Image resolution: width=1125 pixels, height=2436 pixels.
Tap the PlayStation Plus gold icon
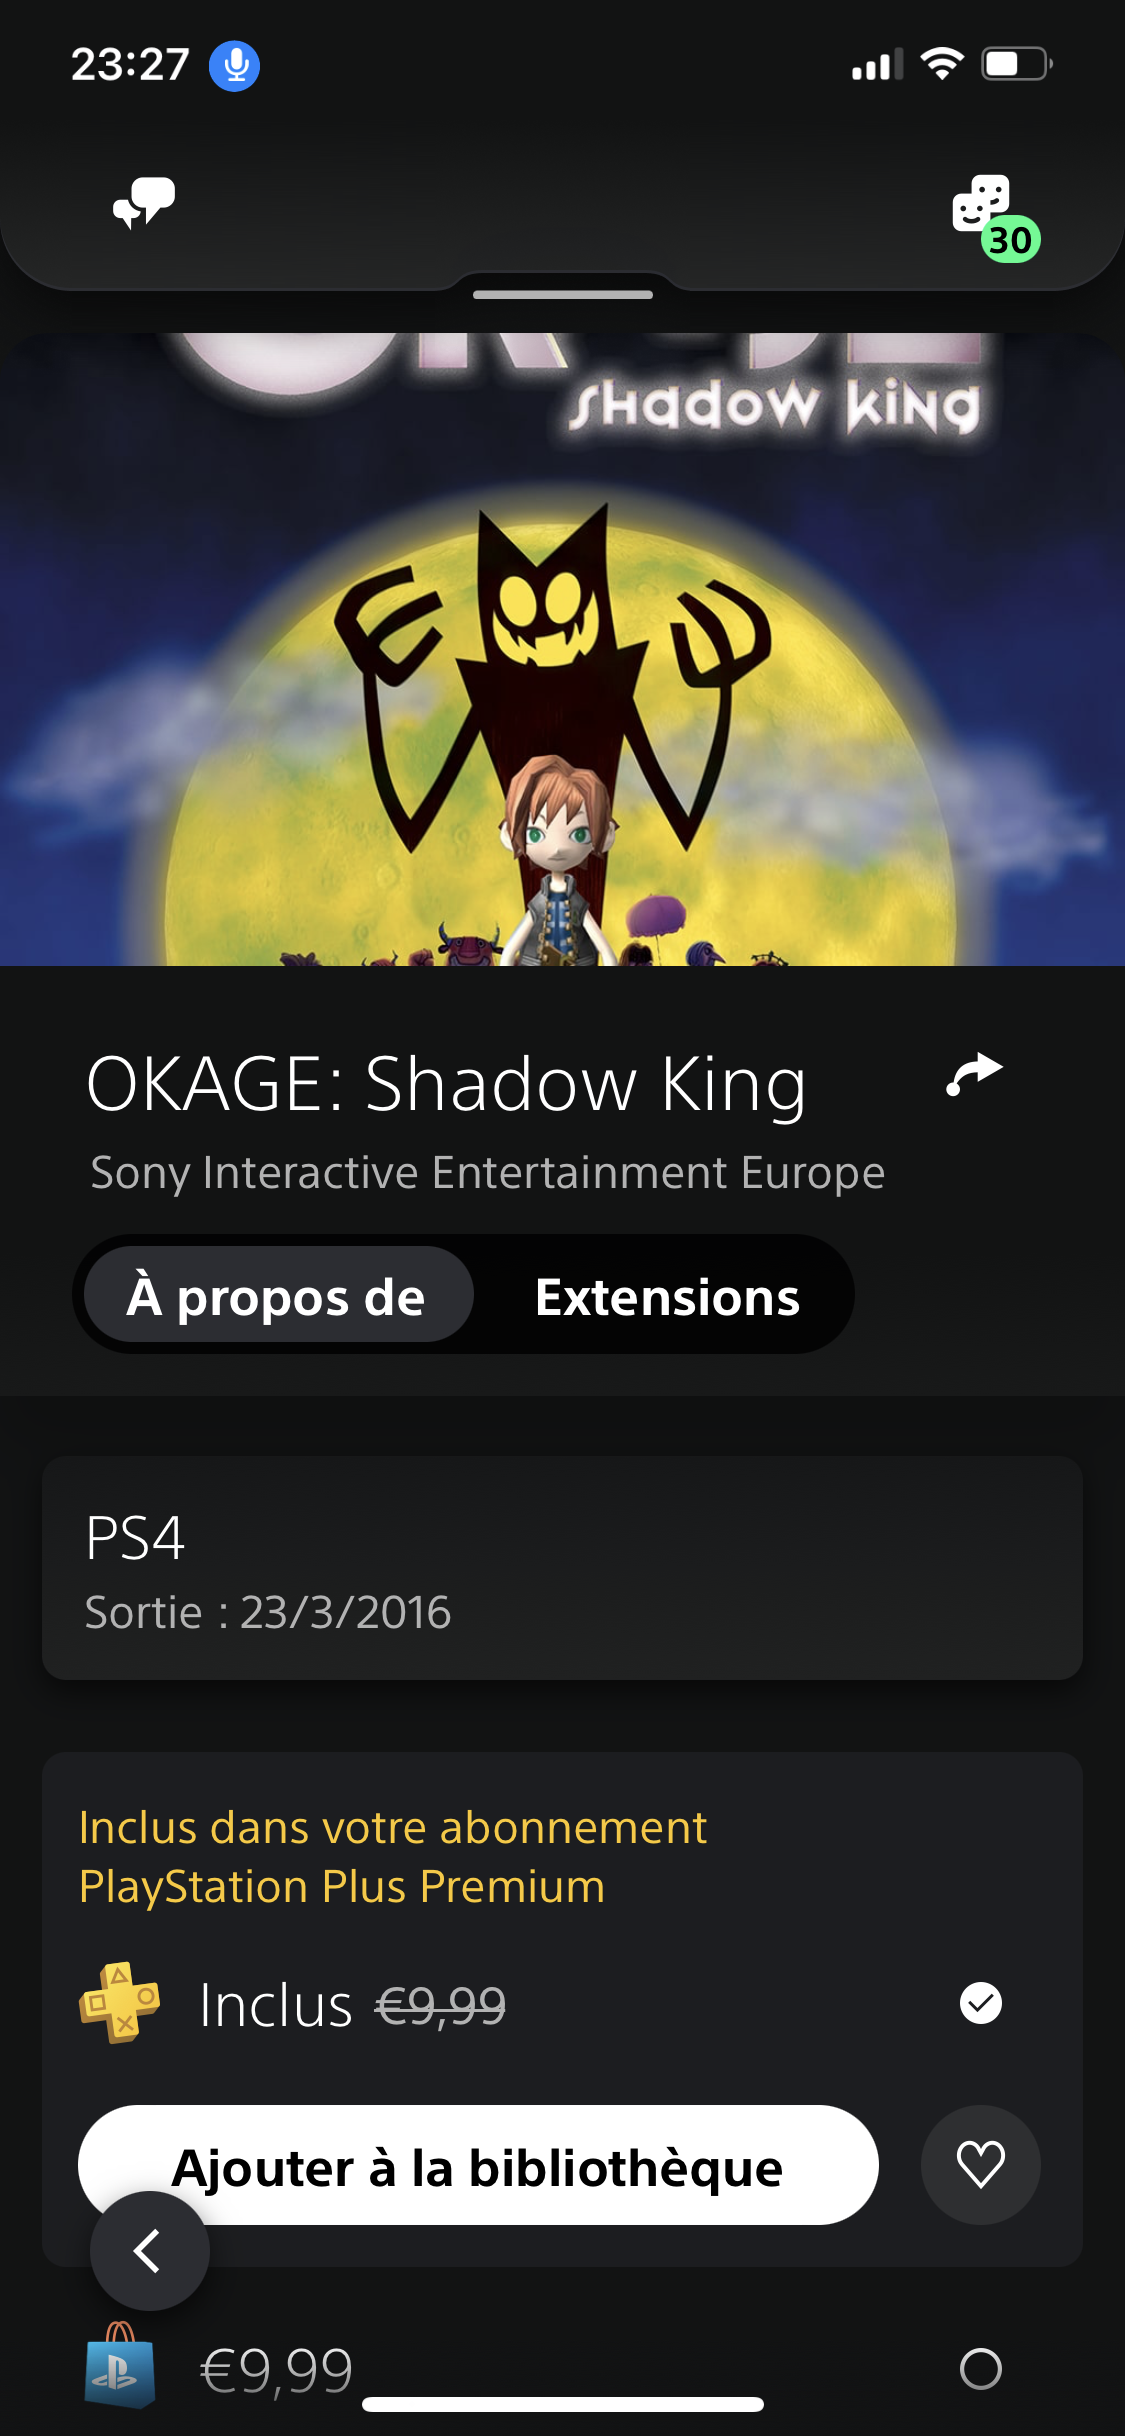(120, 2003)
